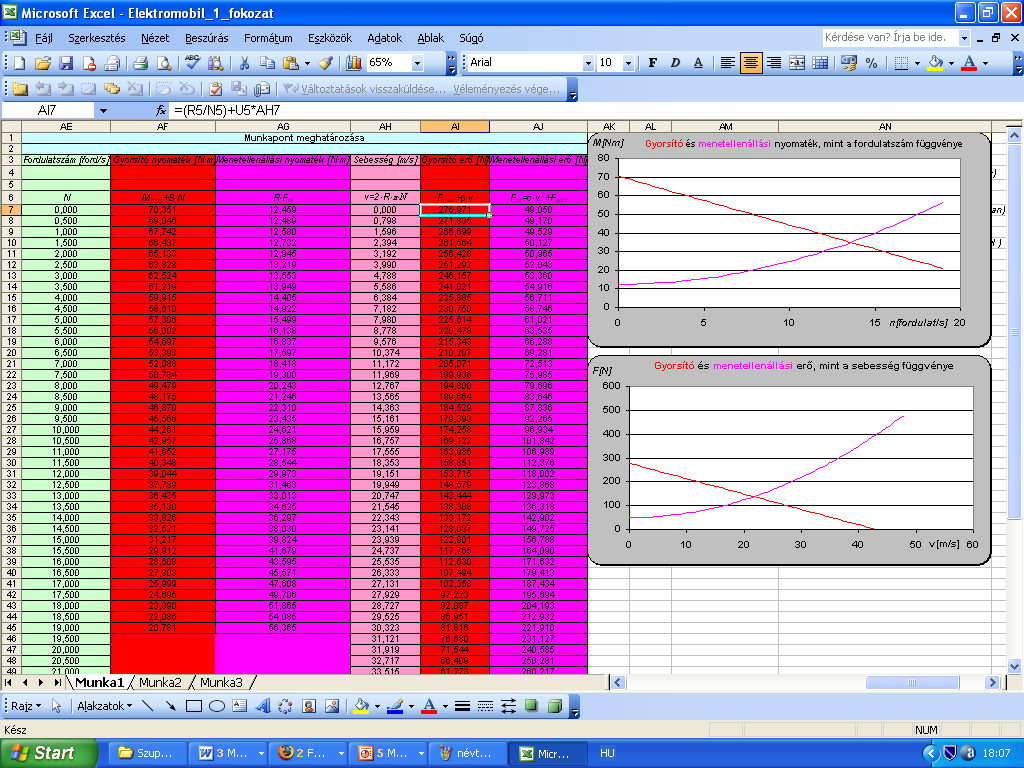1024x768 pixels.
Task: Open the Rajz drawing menu
Action: click(26, 706)
